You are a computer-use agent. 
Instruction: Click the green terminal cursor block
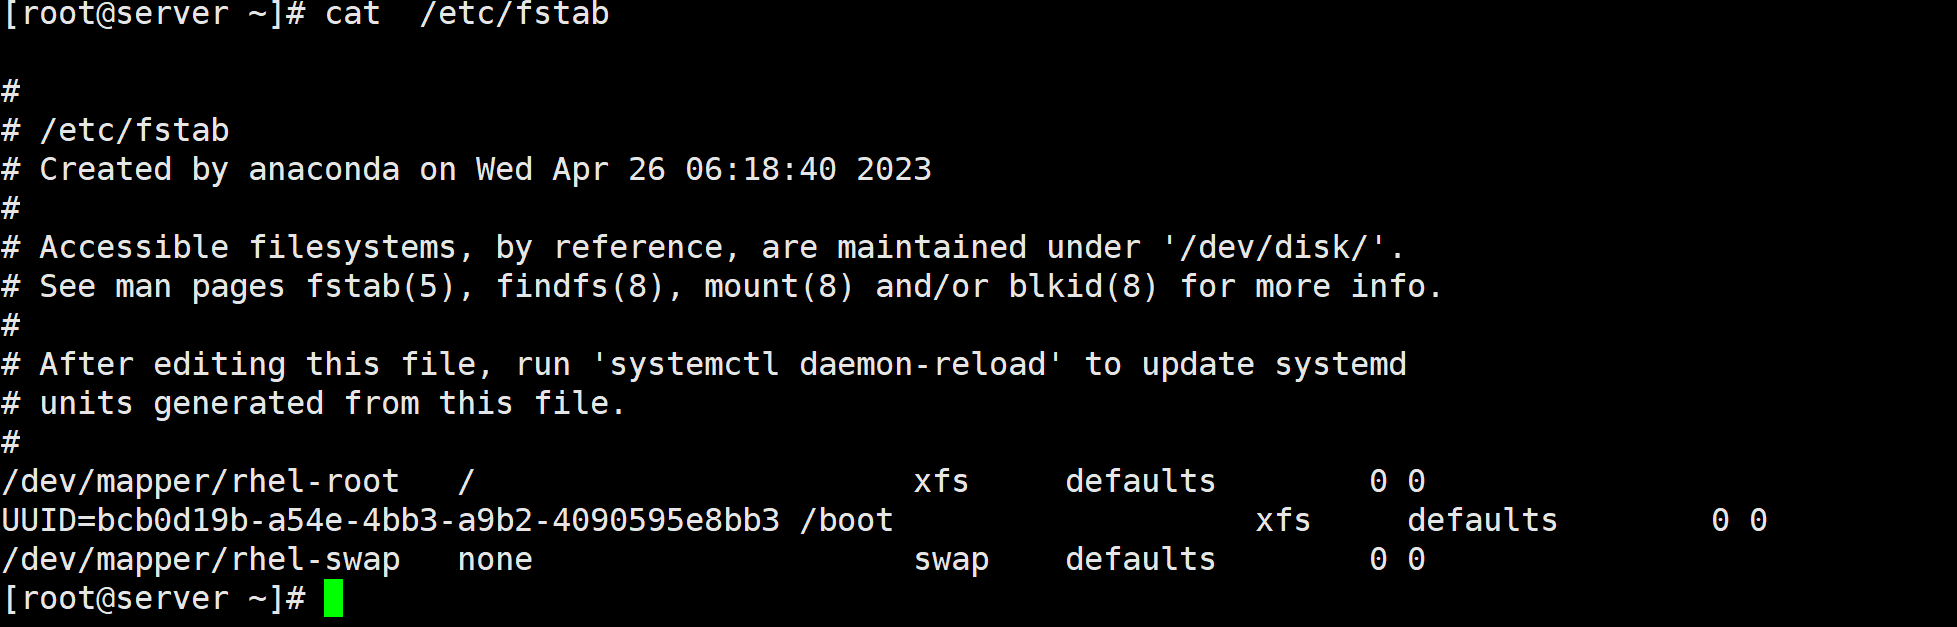point(333,598)
